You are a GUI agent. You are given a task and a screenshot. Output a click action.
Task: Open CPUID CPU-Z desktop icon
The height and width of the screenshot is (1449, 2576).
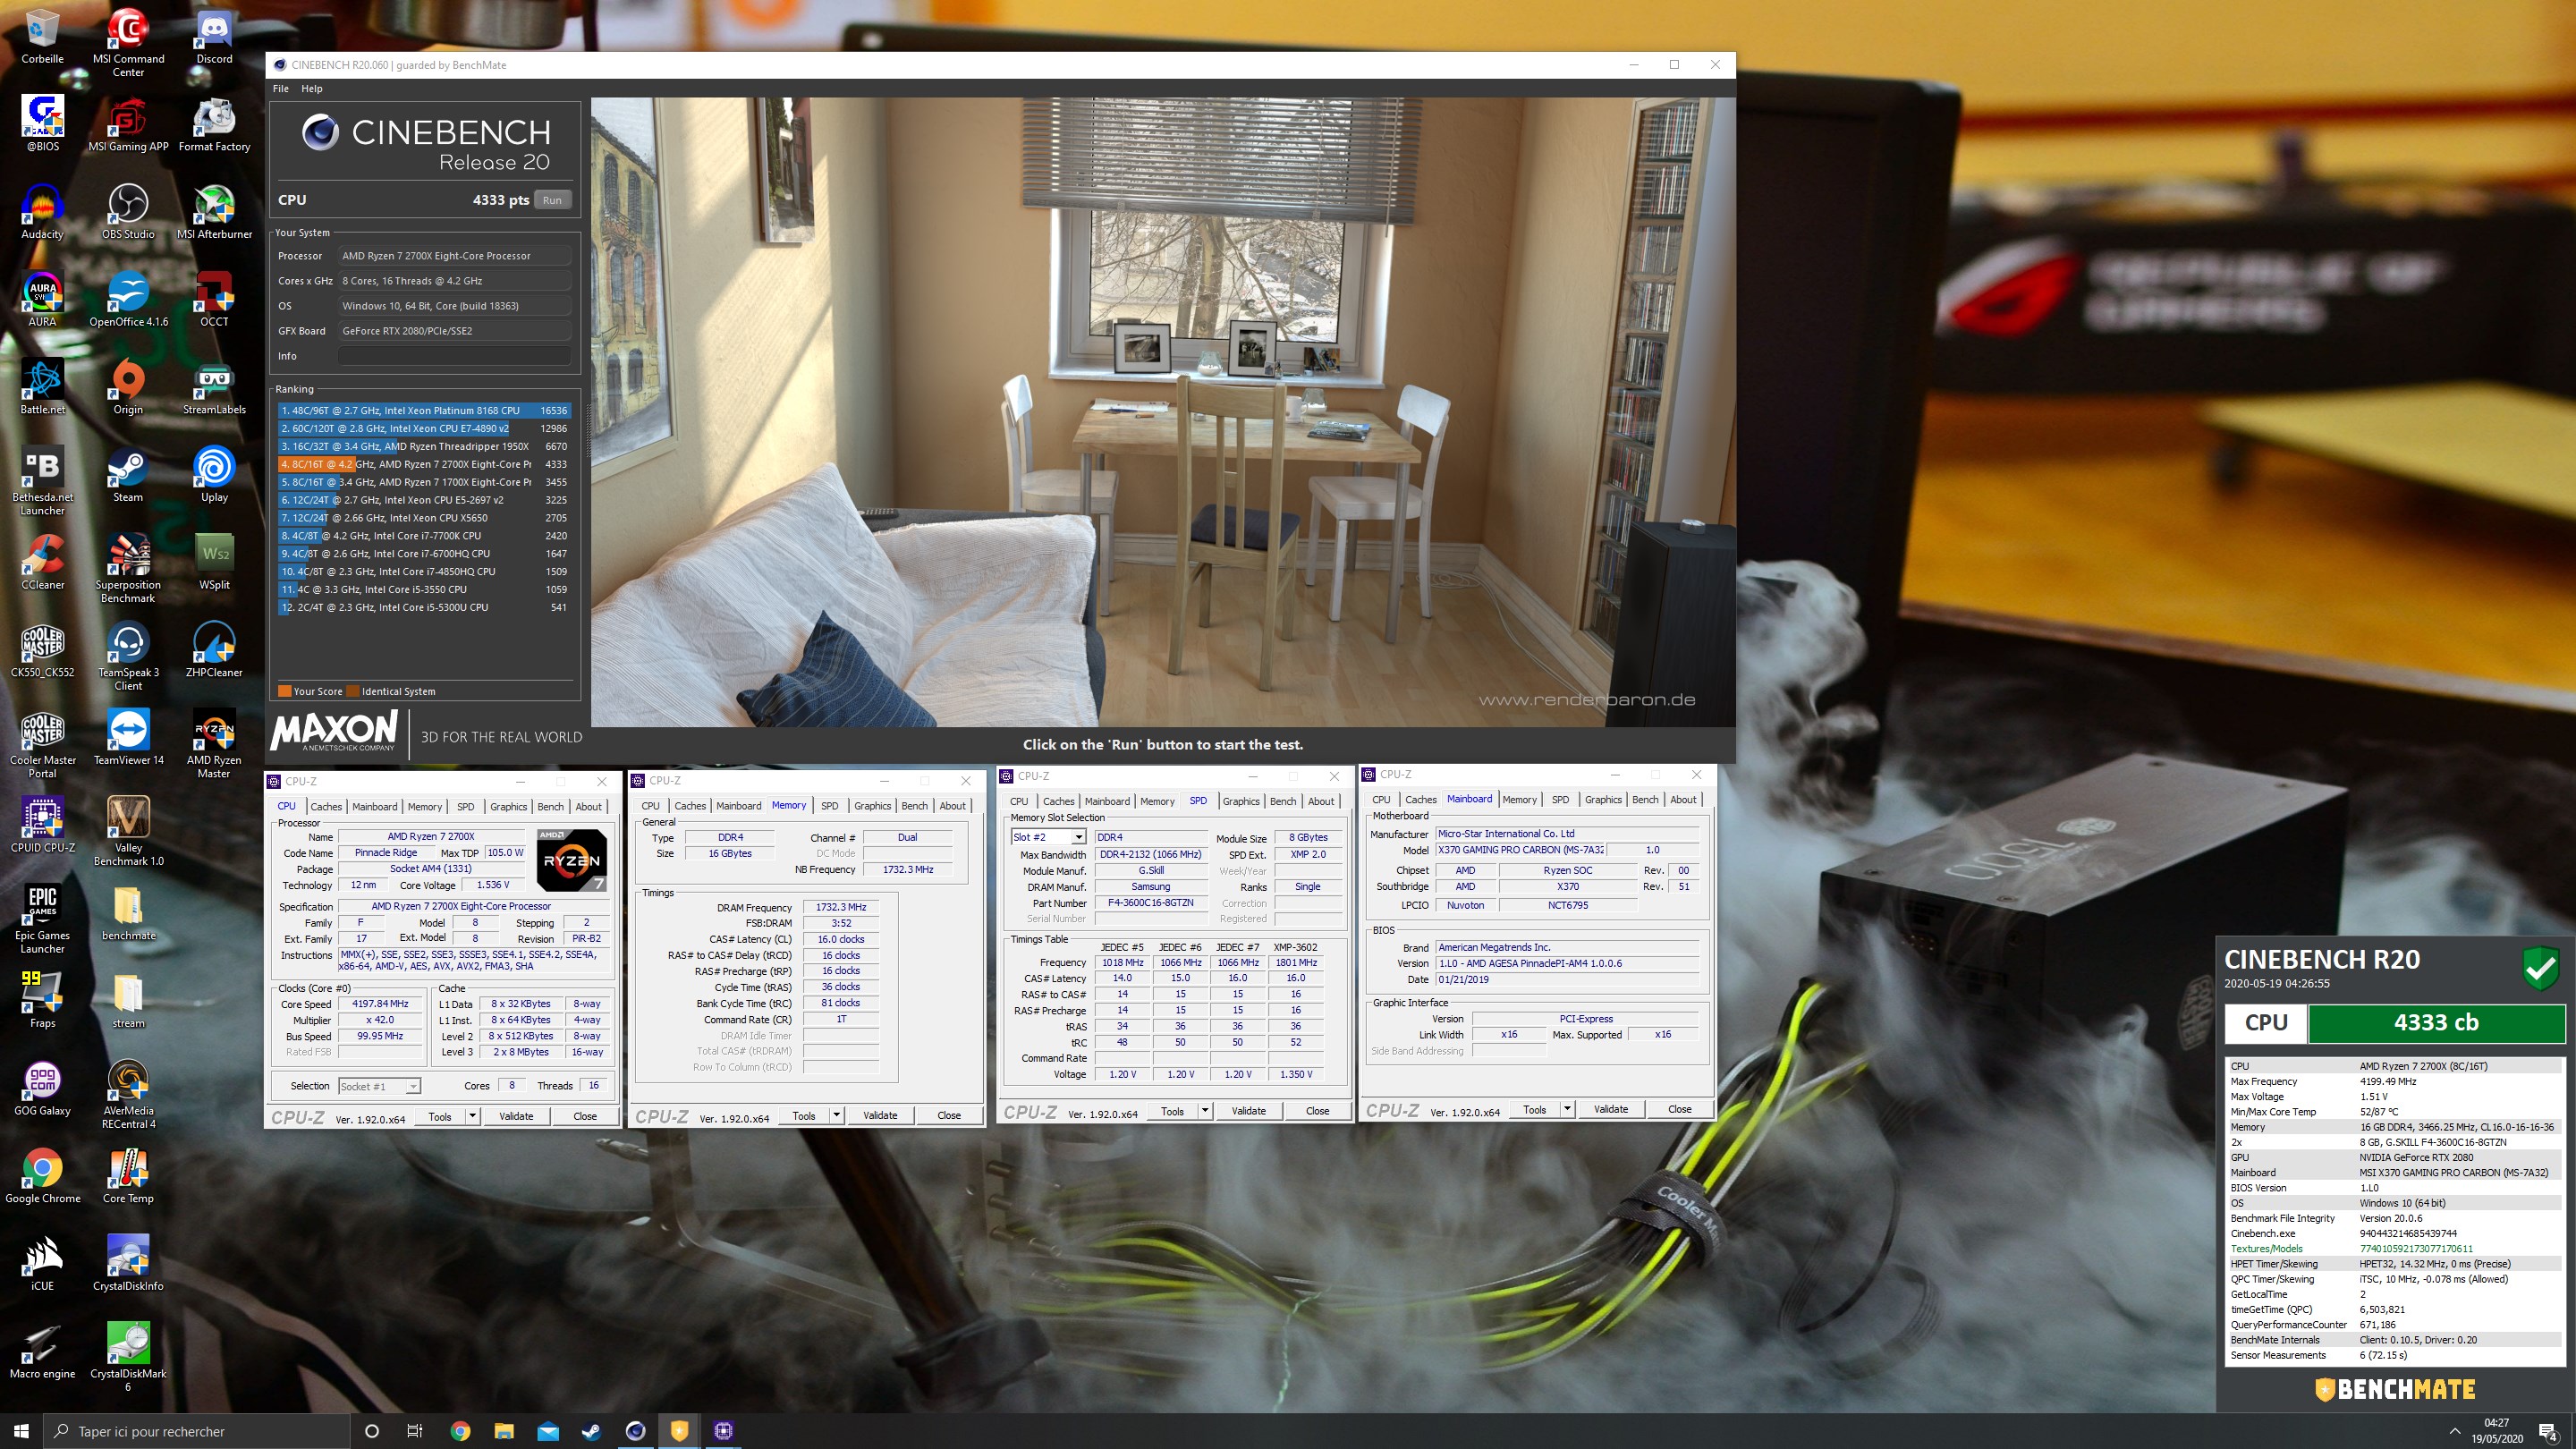click(x=42, y=825)
